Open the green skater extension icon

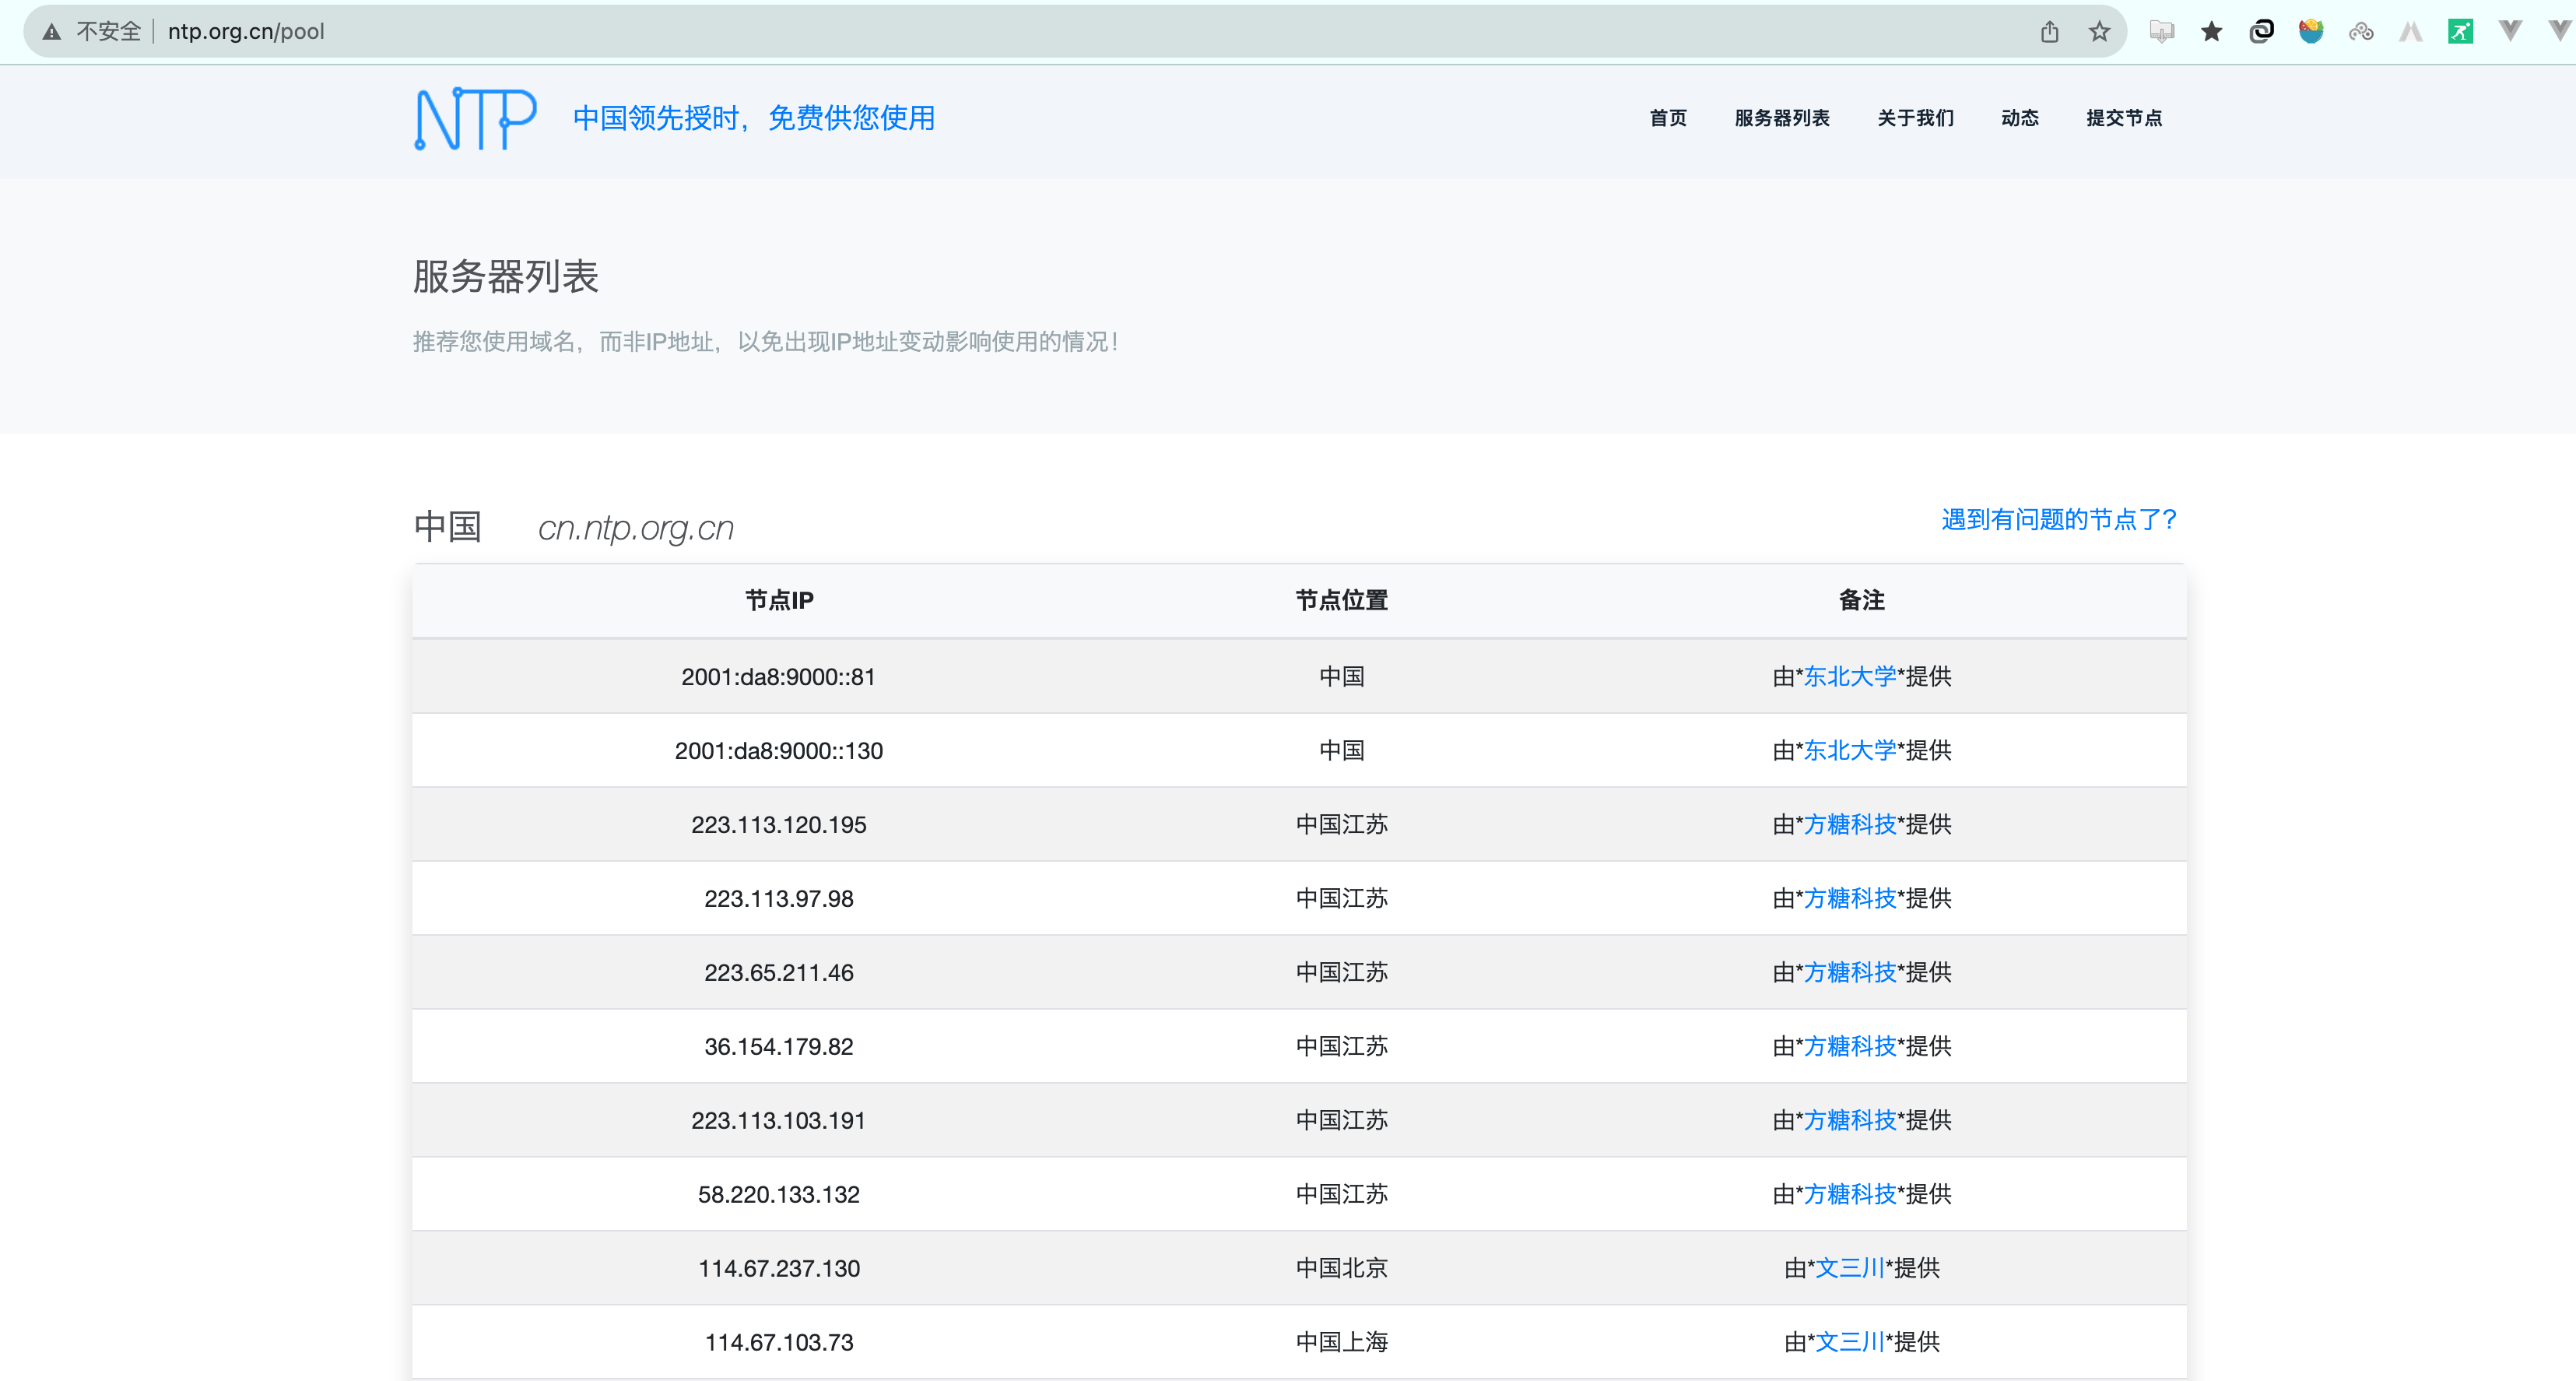pyautogui.click(x=2460, y=32)
